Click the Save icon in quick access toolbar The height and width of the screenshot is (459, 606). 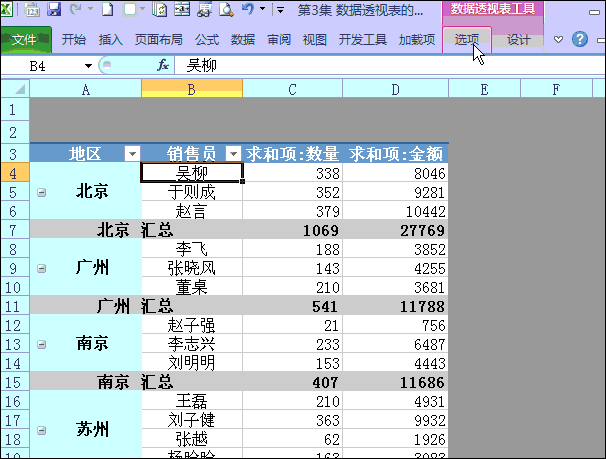pos(54,10)
